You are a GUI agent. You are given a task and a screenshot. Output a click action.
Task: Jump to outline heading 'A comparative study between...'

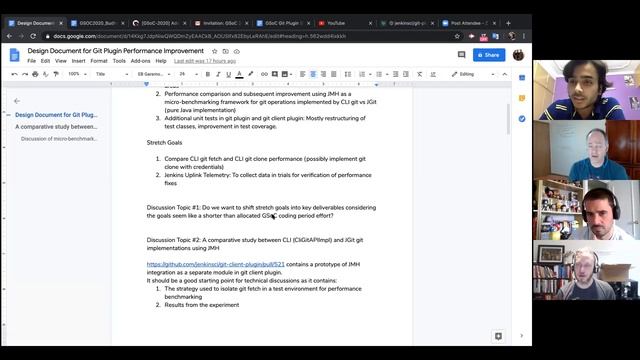tap(56, 127)
